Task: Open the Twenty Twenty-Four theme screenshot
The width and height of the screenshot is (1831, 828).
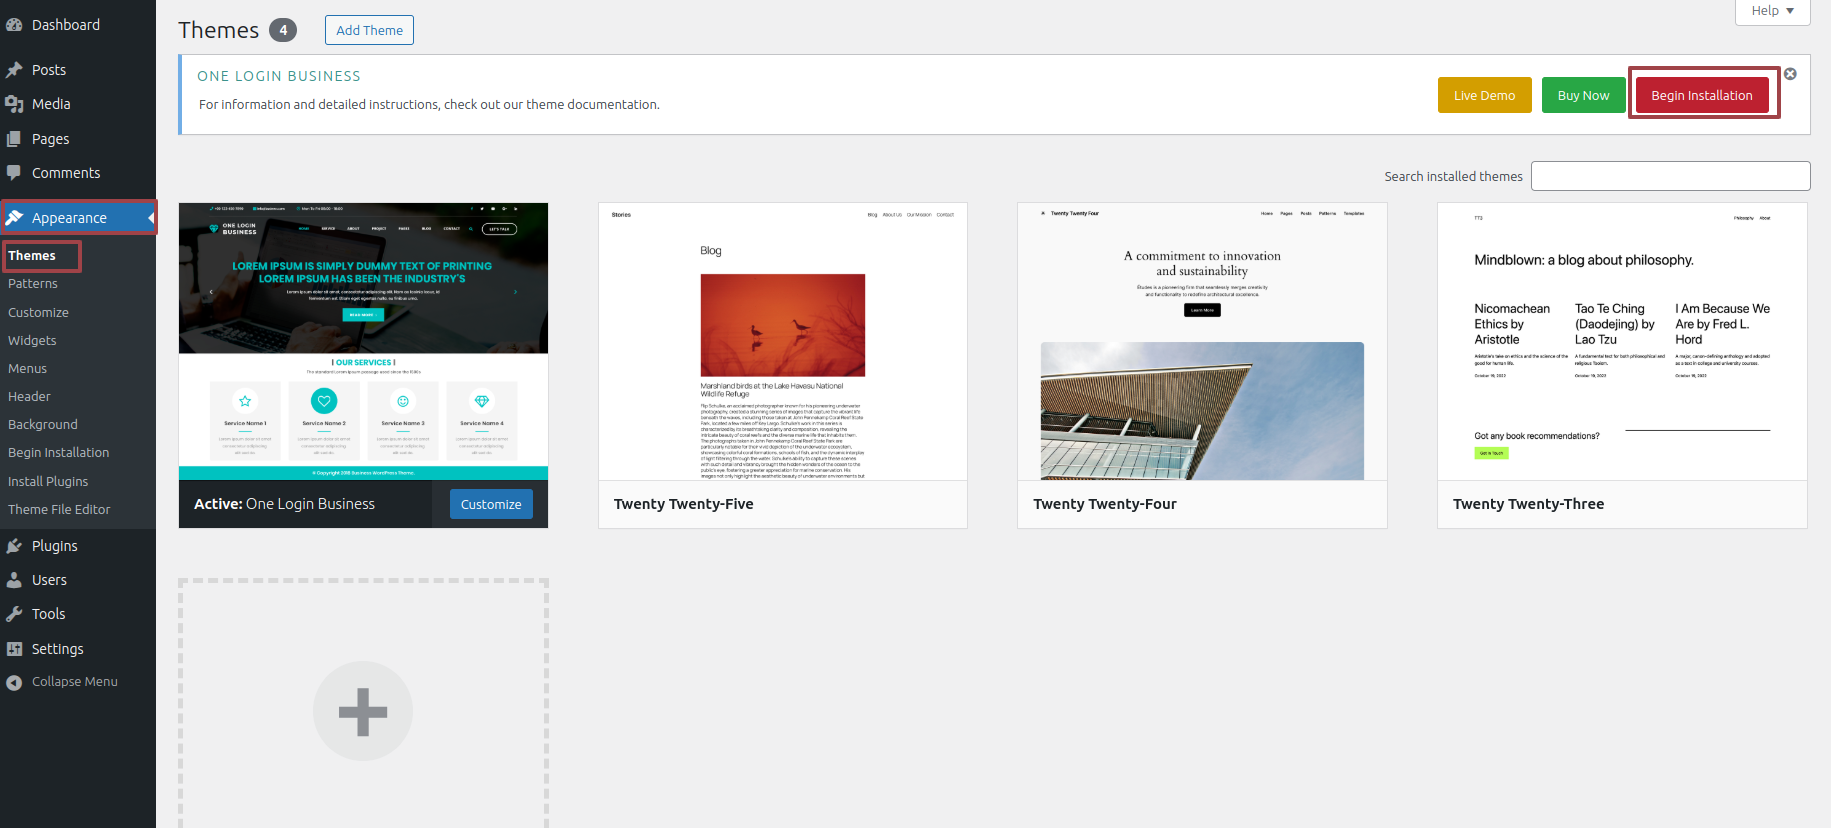Action: [x=1202, y=341]
